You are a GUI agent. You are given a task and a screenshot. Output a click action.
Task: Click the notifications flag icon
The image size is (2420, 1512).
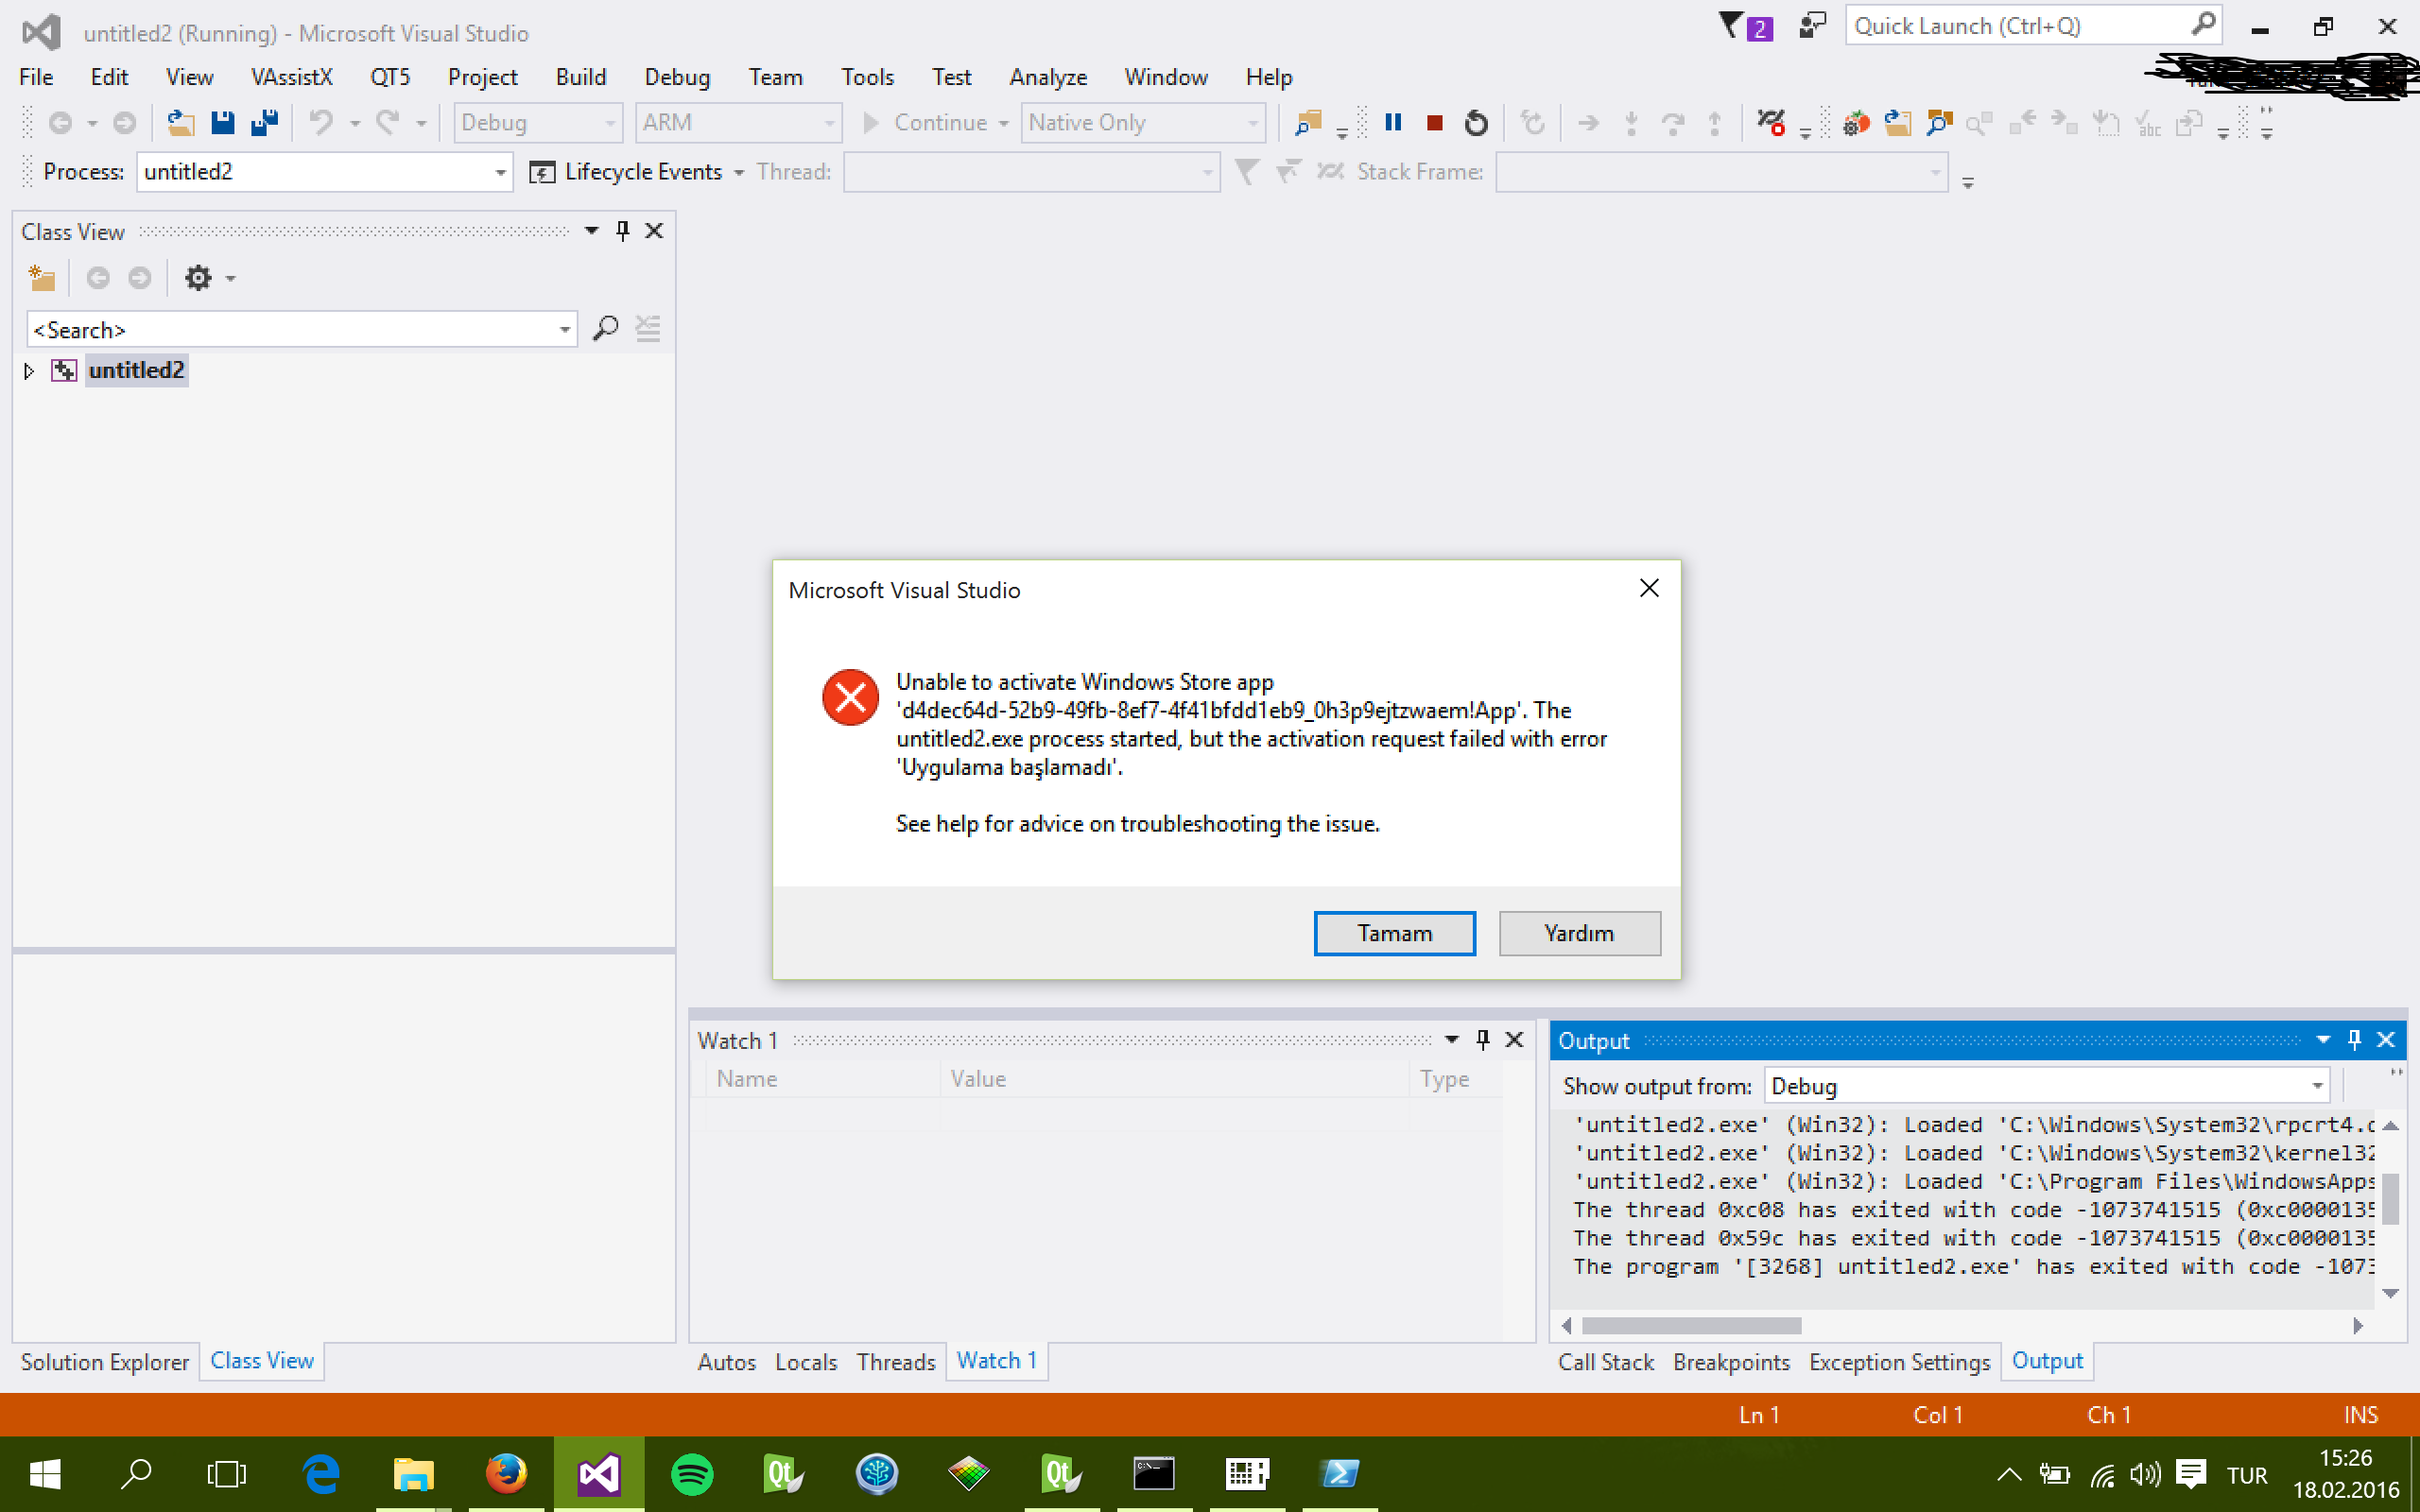(x=1745, y=26)
